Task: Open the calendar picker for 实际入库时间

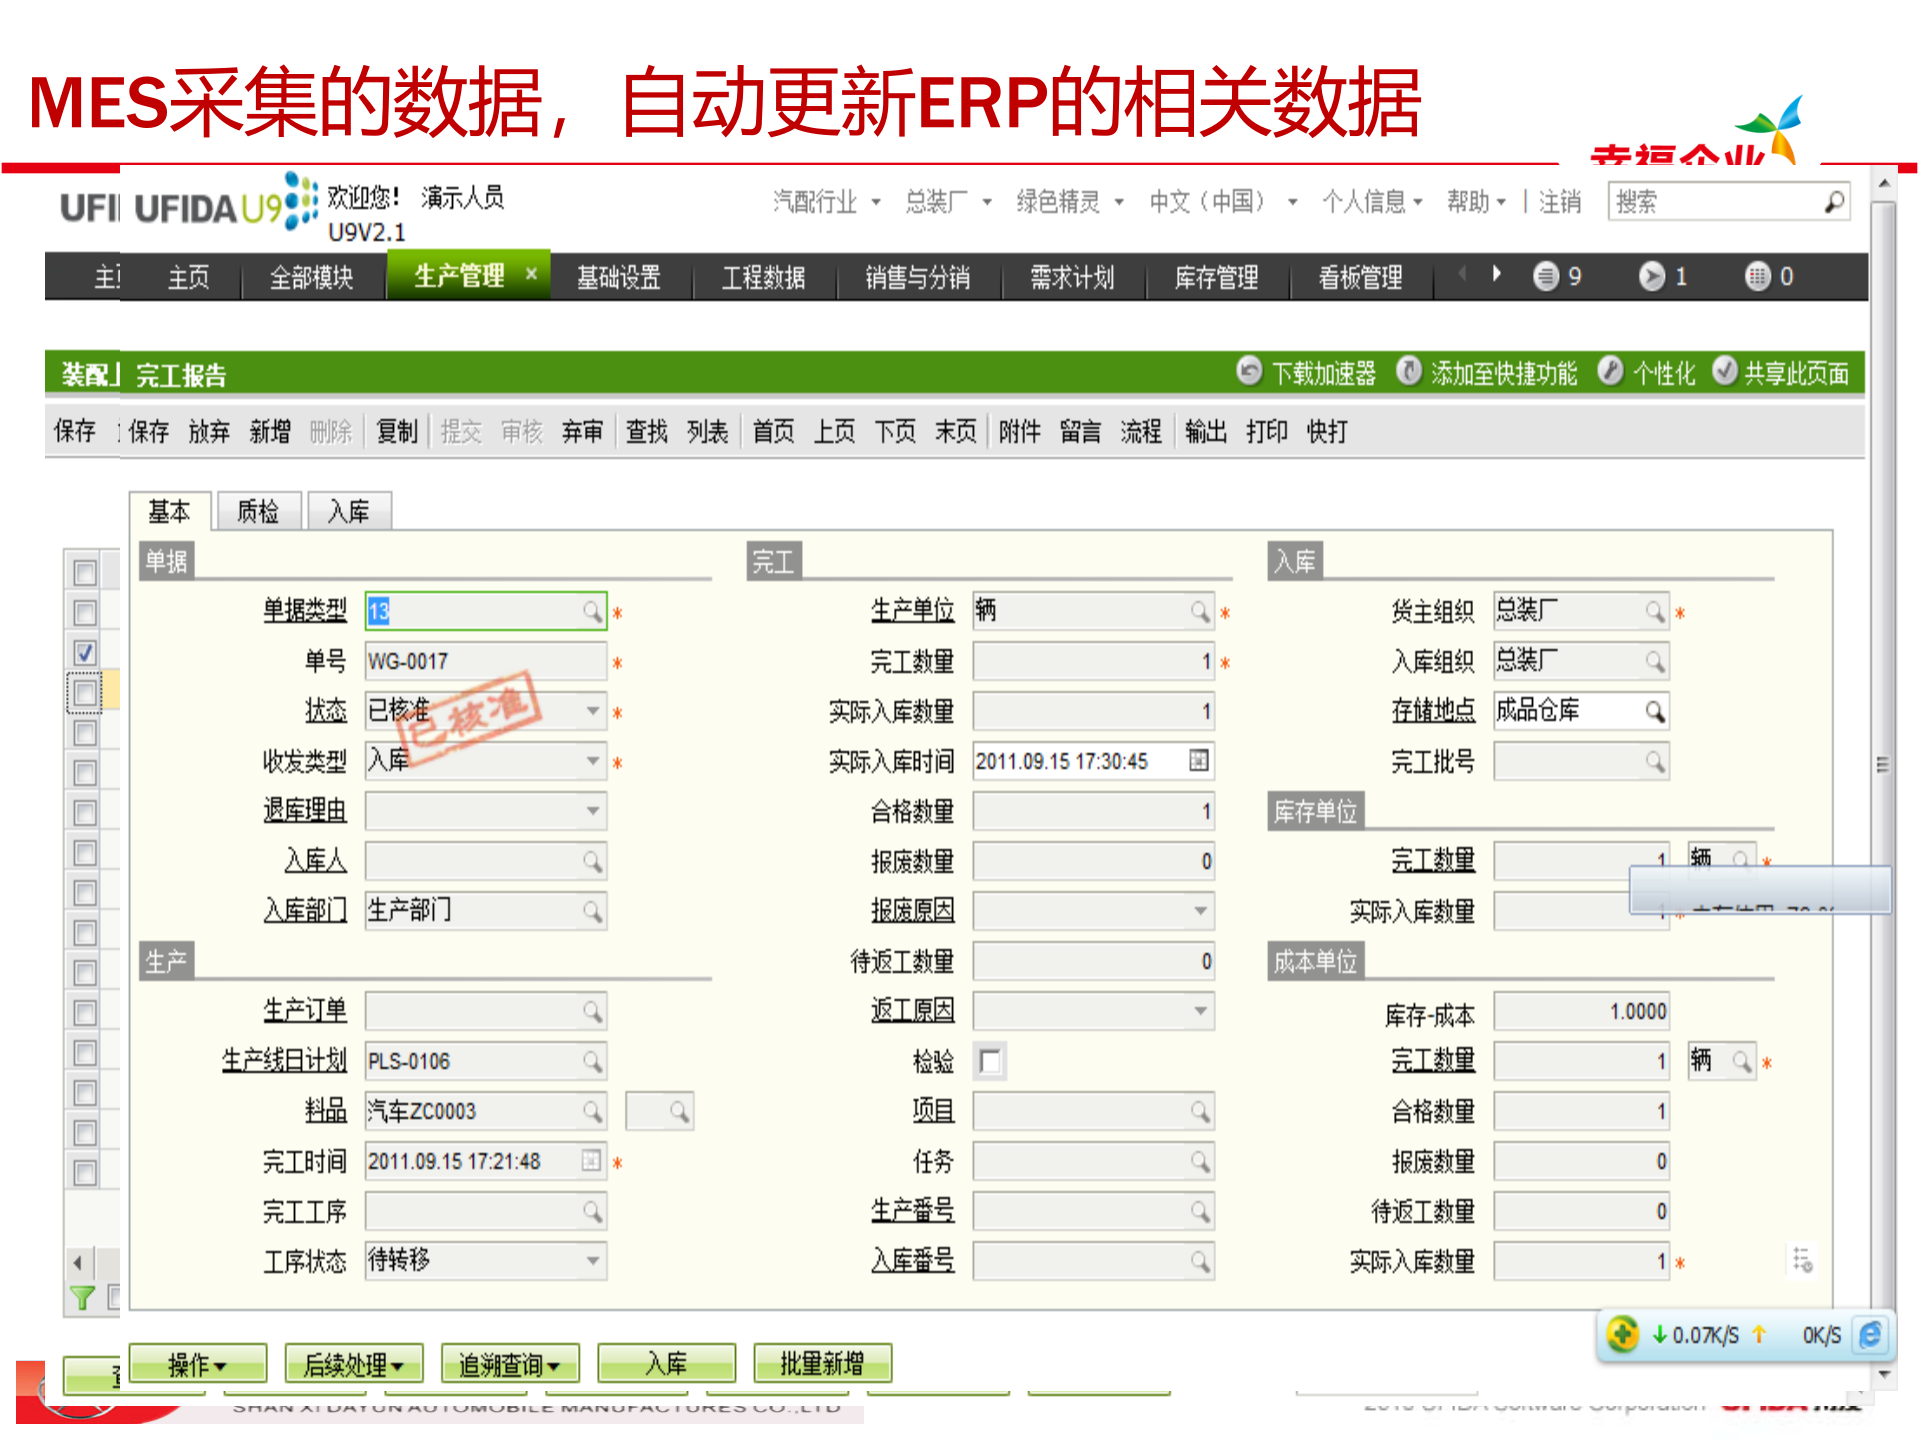Action: coord(1200,761)
